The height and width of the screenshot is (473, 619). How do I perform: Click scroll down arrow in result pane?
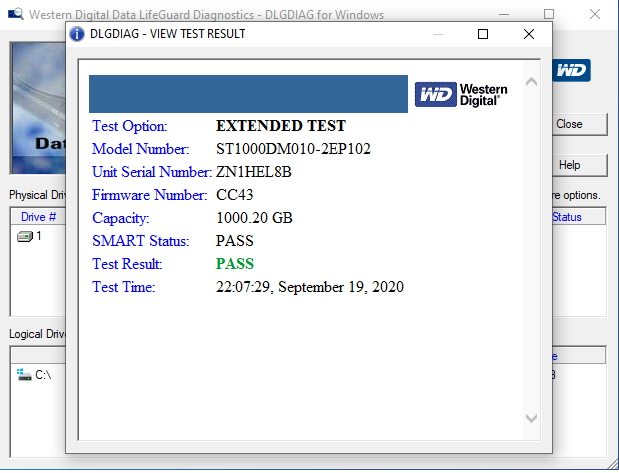[x=531, y=418]
